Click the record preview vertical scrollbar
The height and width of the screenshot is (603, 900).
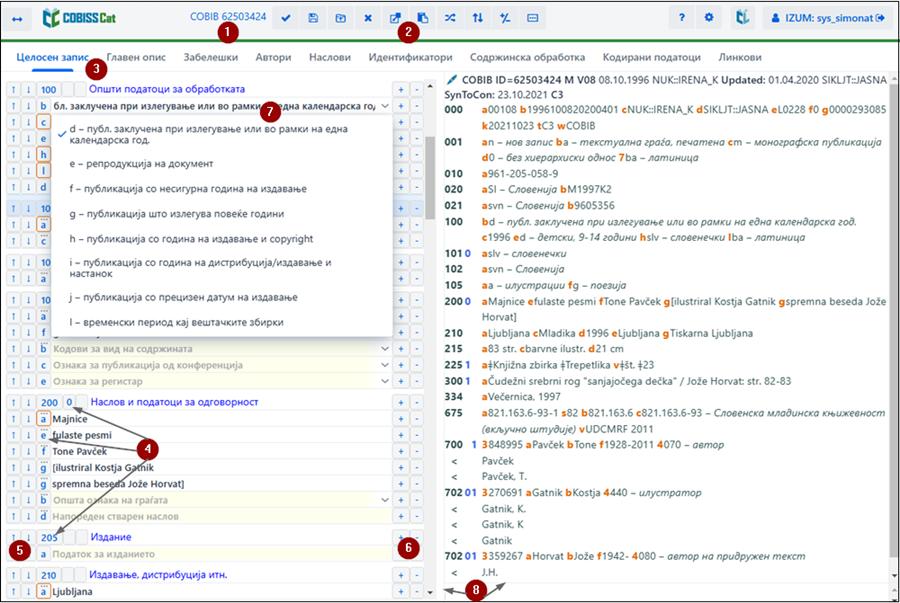(894, 321)
